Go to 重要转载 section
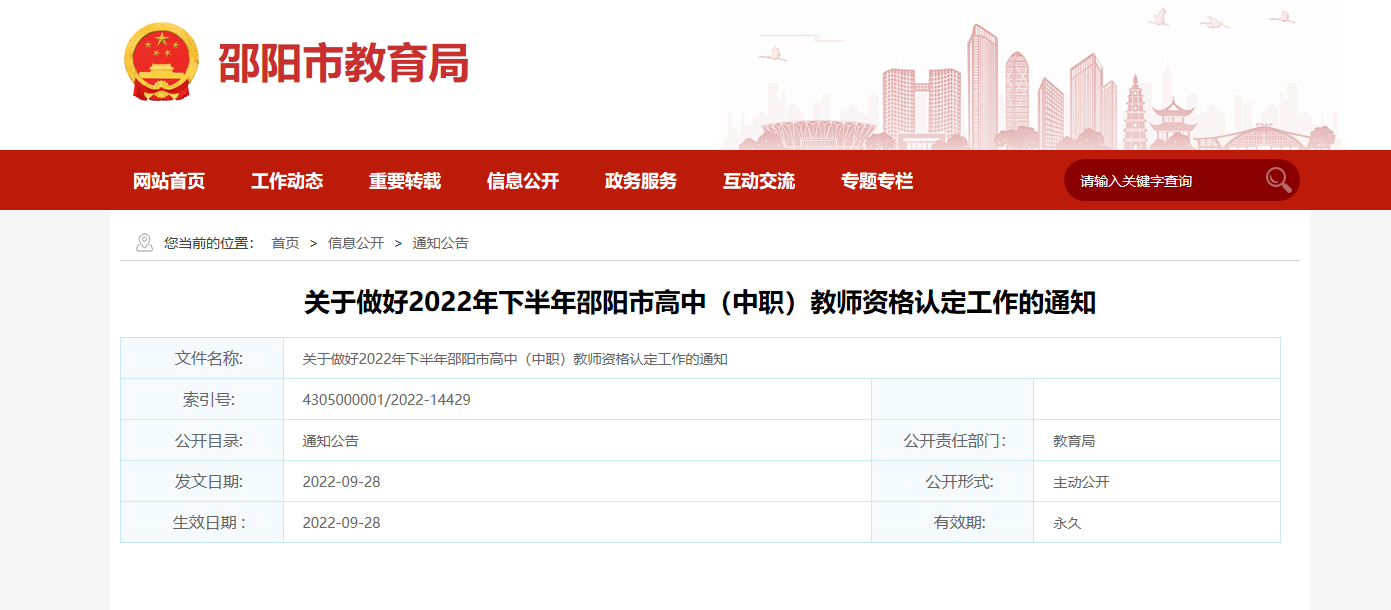1391x610 pixels. click(x=405, y=181)
